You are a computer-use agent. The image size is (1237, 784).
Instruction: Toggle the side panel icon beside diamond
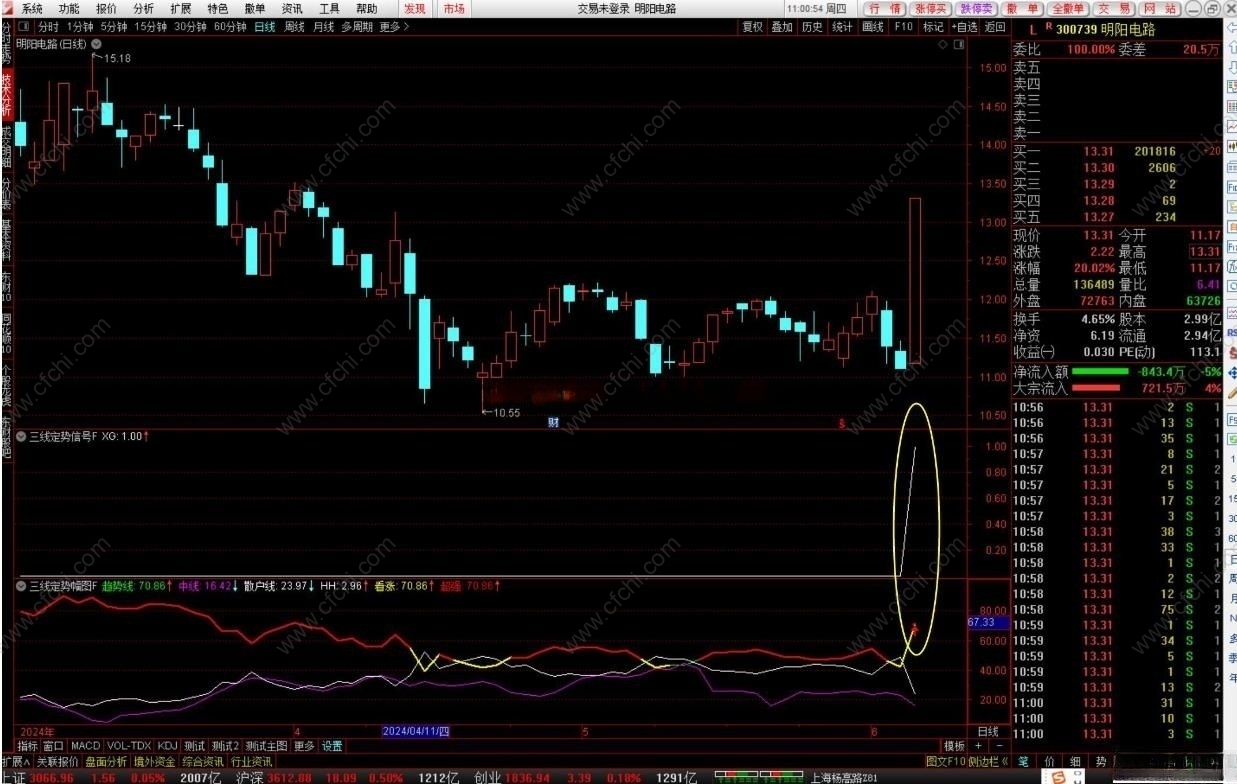958,45
